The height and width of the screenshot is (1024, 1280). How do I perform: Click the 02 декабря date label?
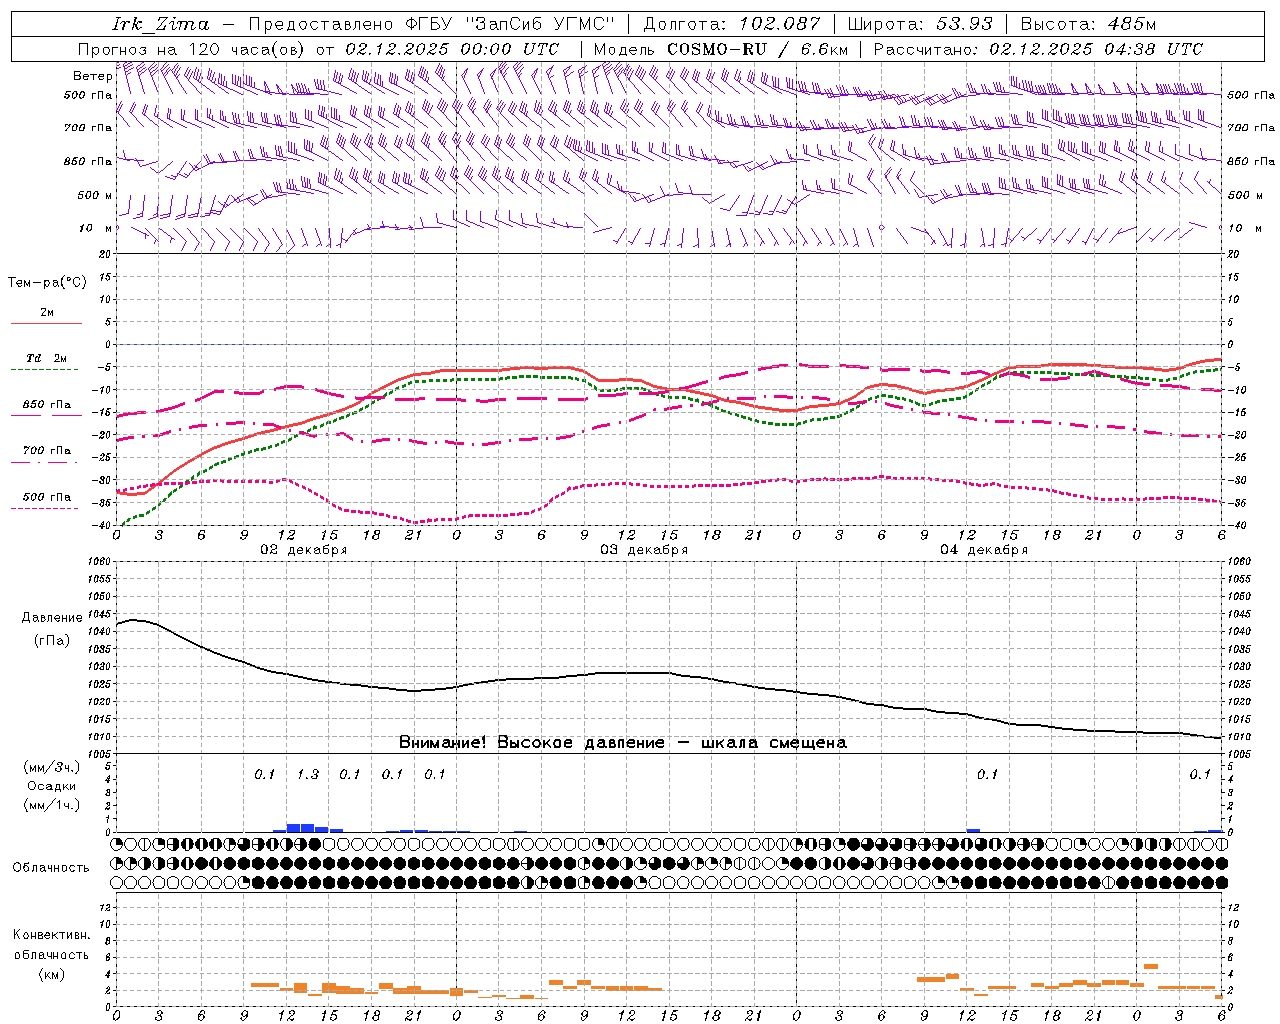pos(304,550)
